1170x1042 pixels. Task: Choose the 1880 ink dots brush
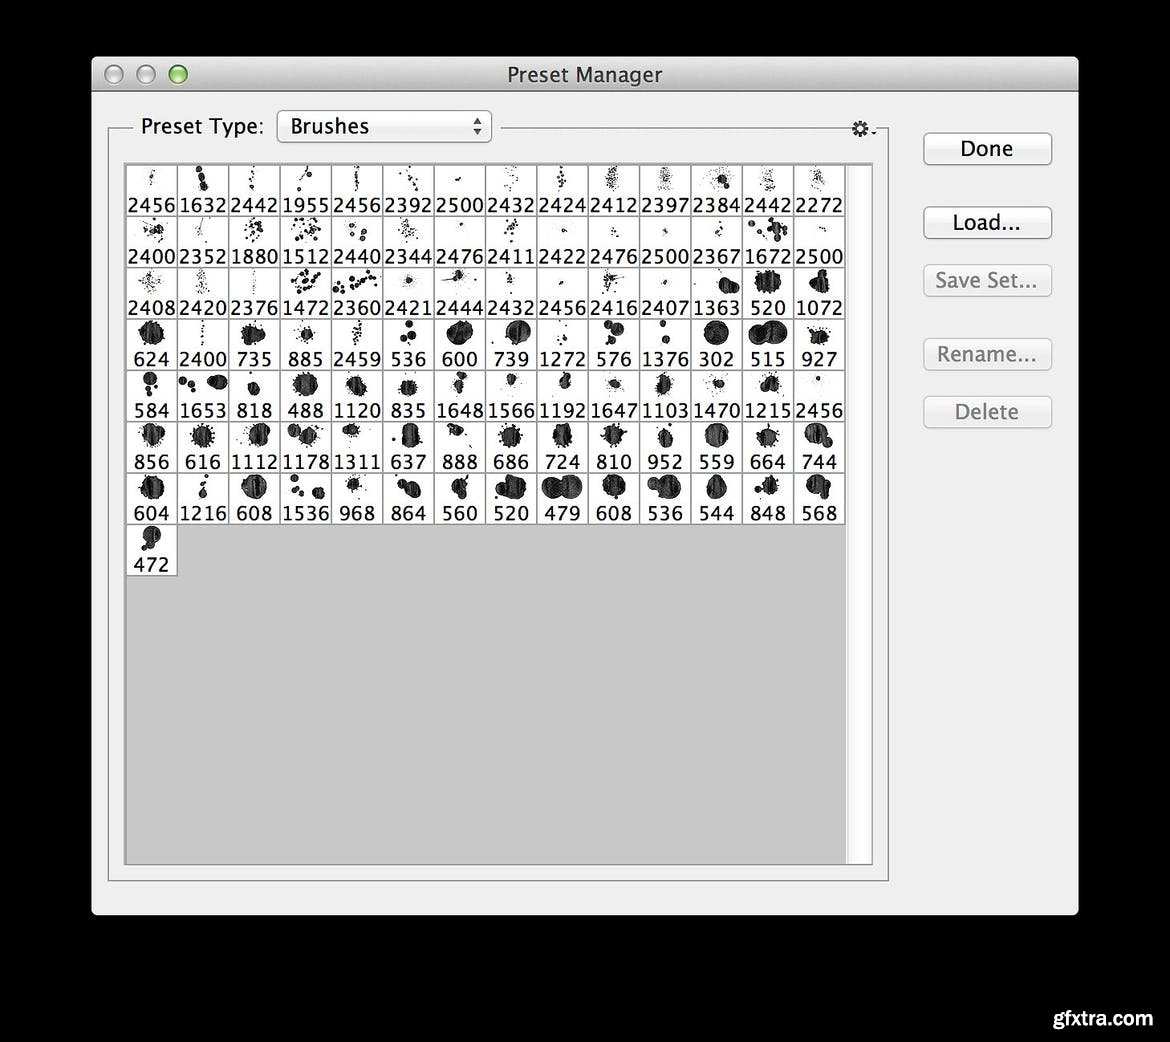click(254, 242)
